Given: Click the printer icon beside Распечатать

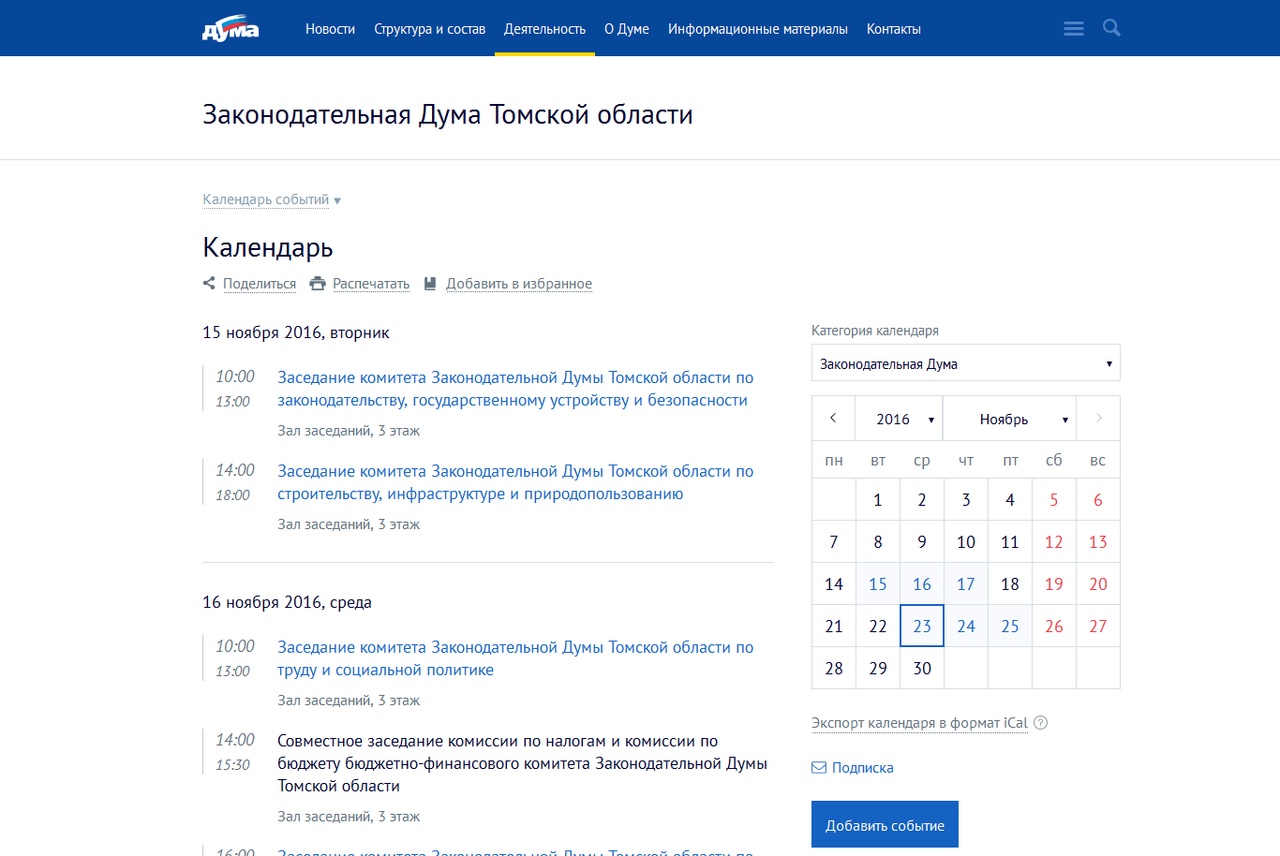Looking at the screenshot, I should point(318,284).
